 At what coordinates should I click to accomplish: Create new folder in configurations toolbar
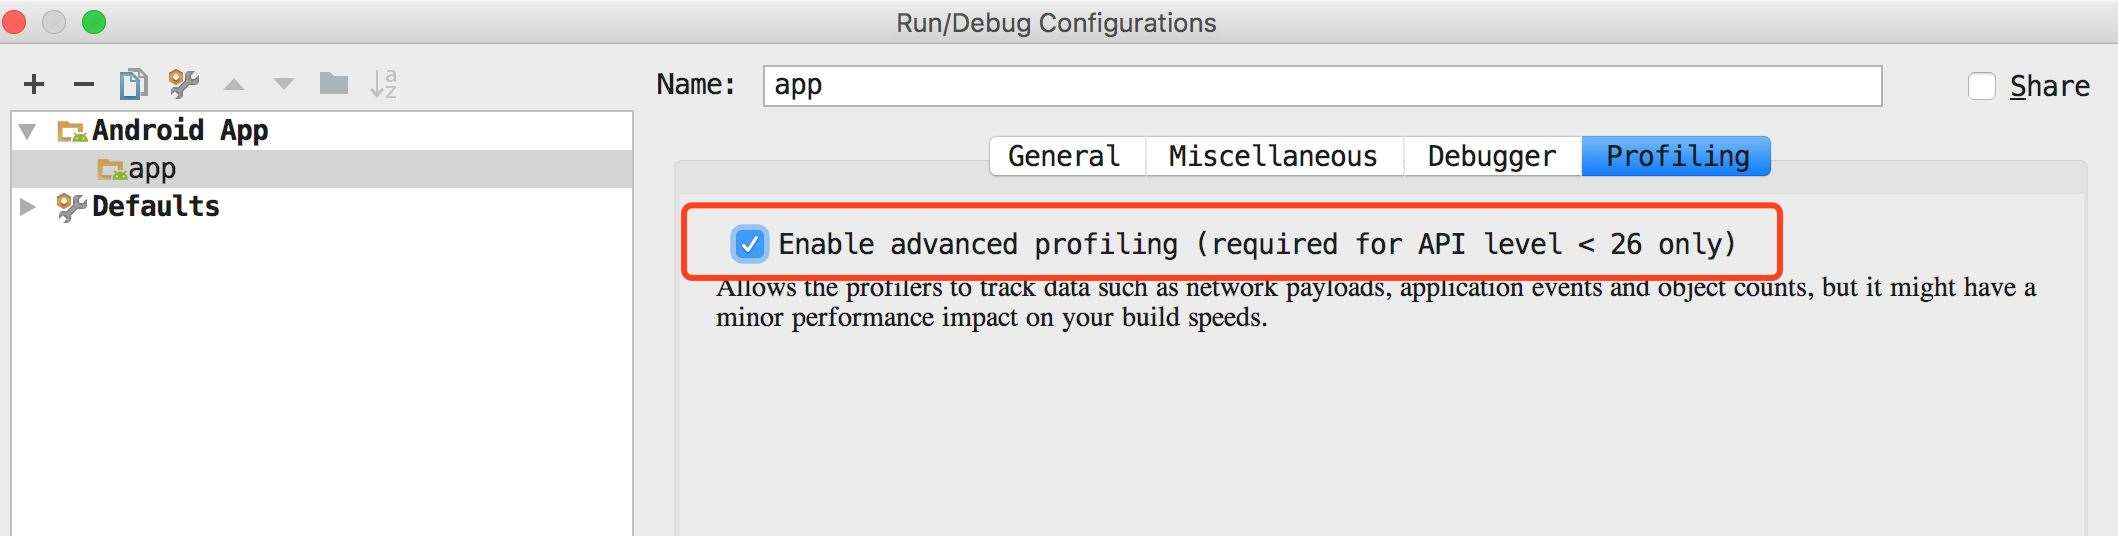pos(333,83)
